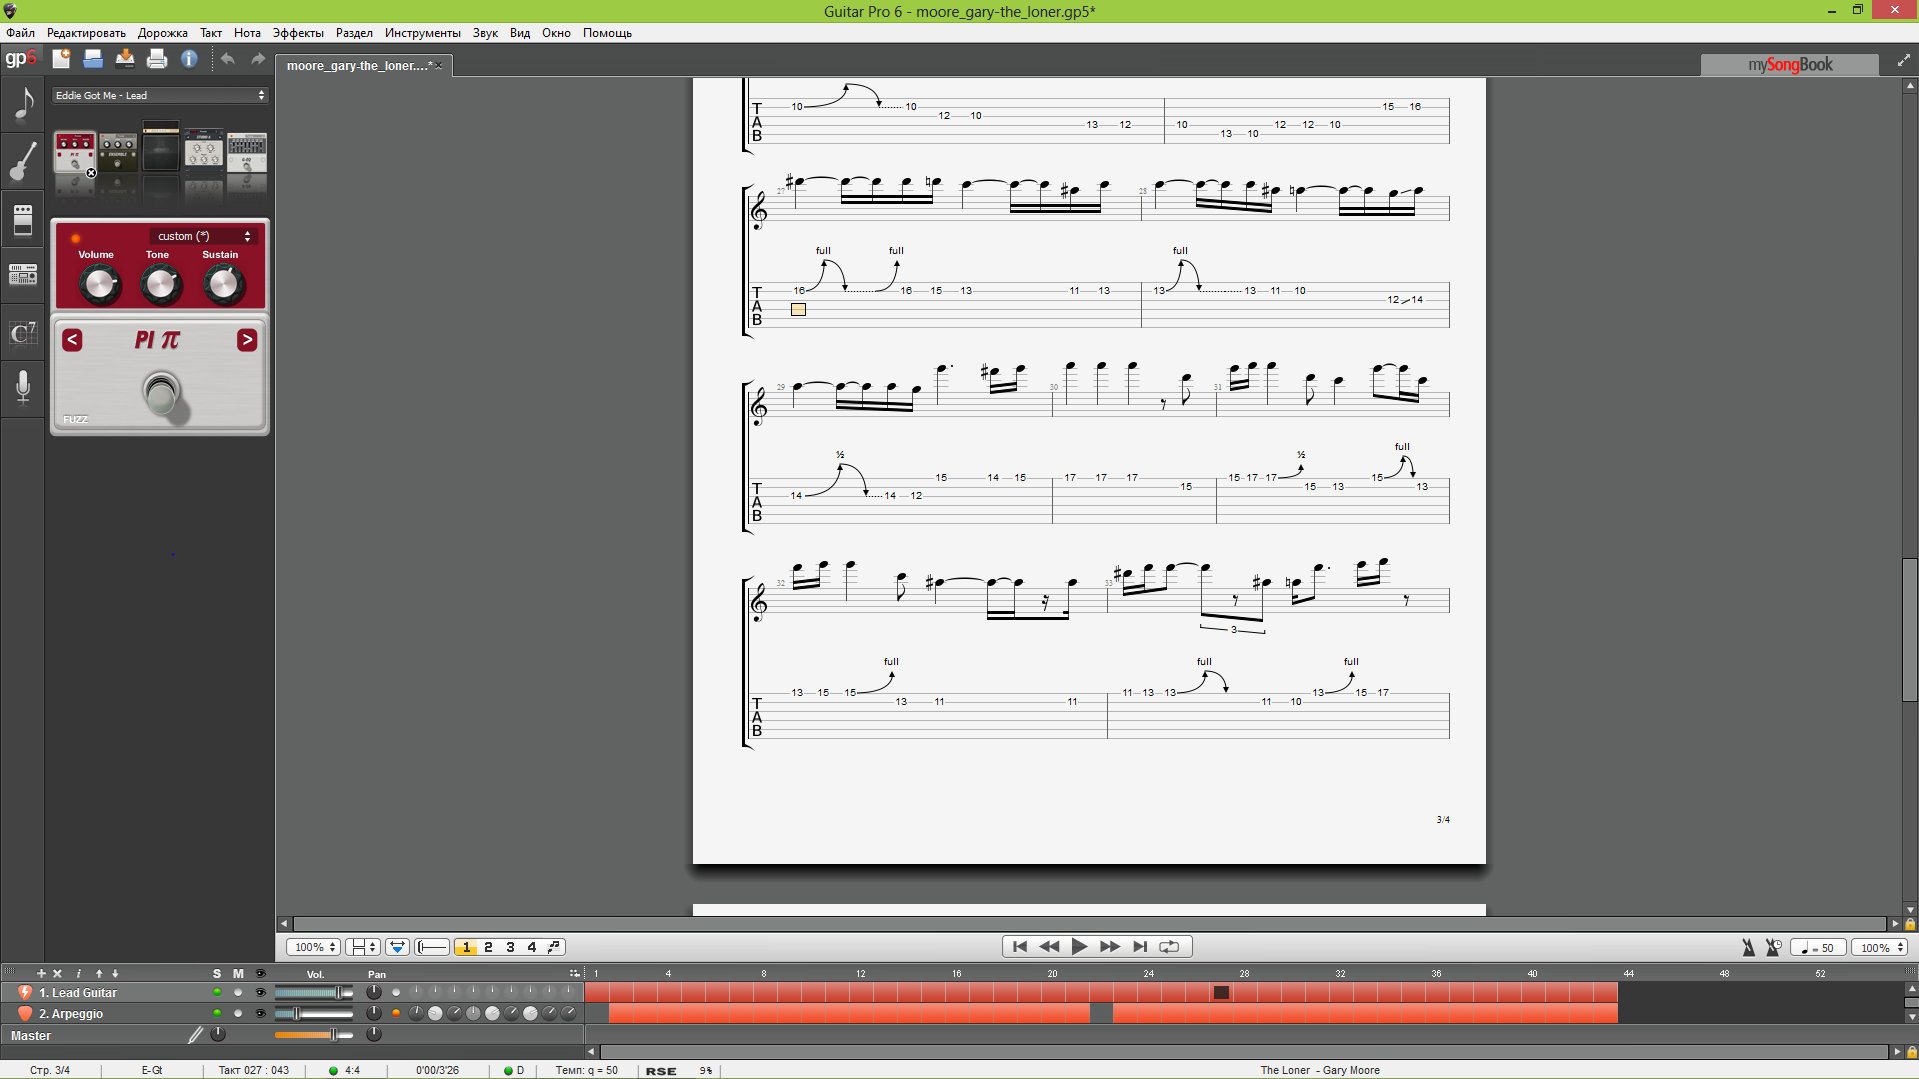Open the Помощь menu

[607, 33]
